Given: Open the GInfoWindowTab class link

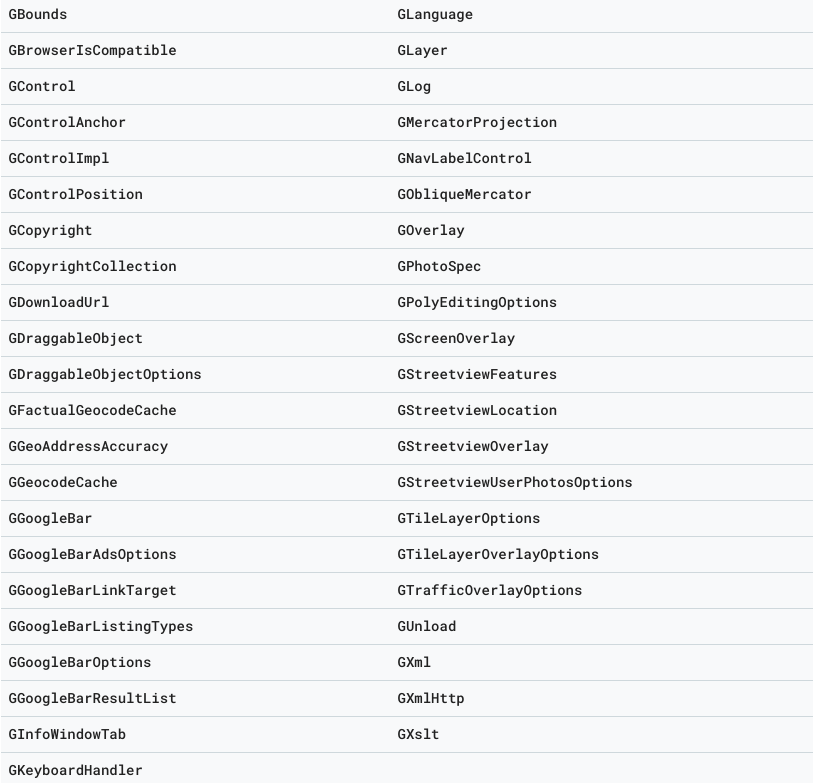Looking at the screenshot, I should coord(67,735).
